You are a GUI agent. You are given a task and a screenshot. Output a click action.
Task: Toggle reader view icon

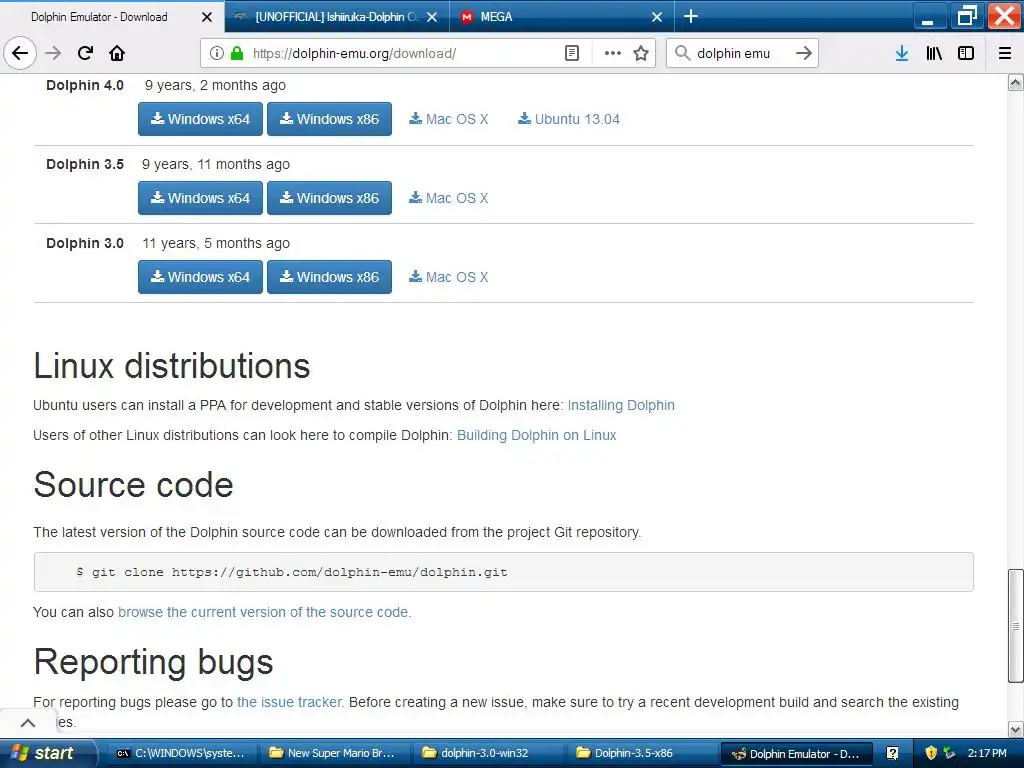[571, 53]
